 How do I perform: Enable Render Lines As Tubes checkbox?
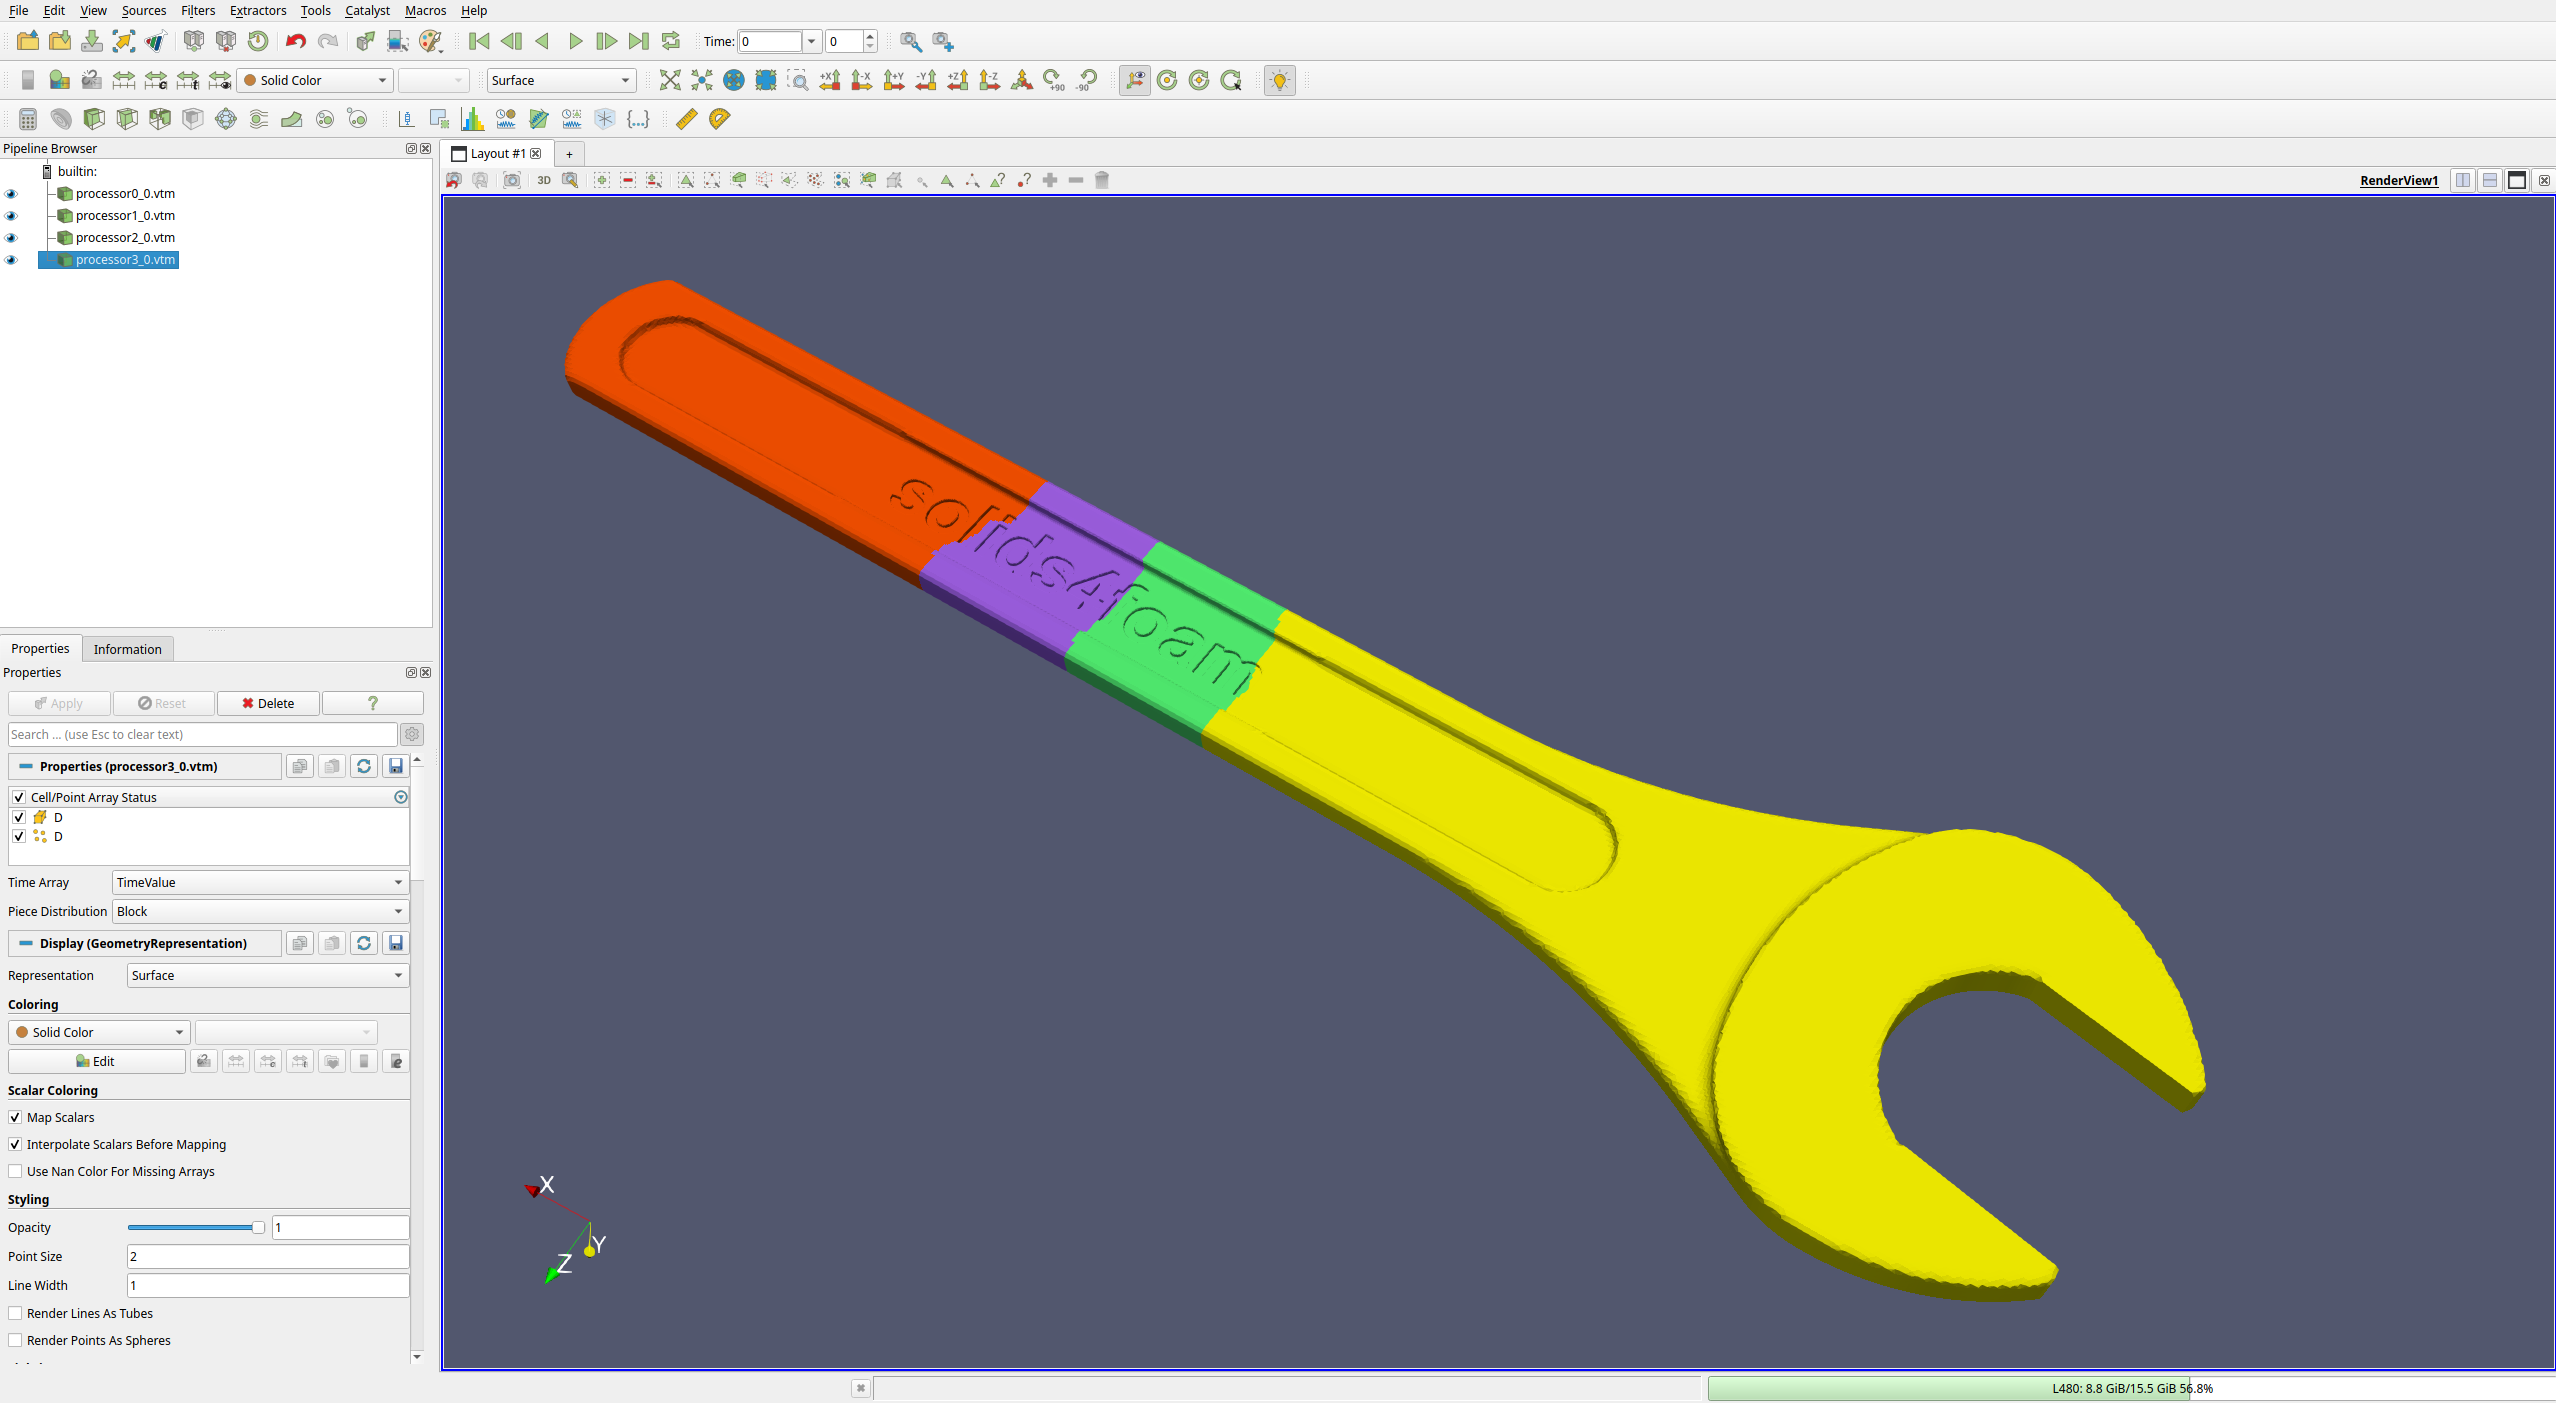tap(16, 1313)
